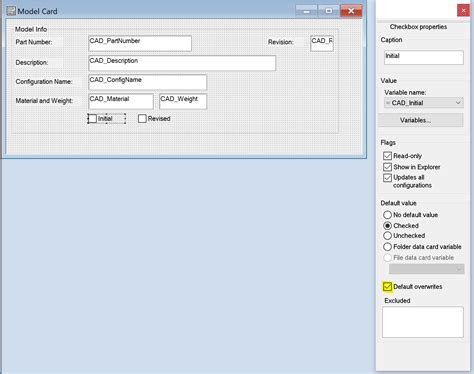Select the CAD_ConfigName field

pos(148,82)
